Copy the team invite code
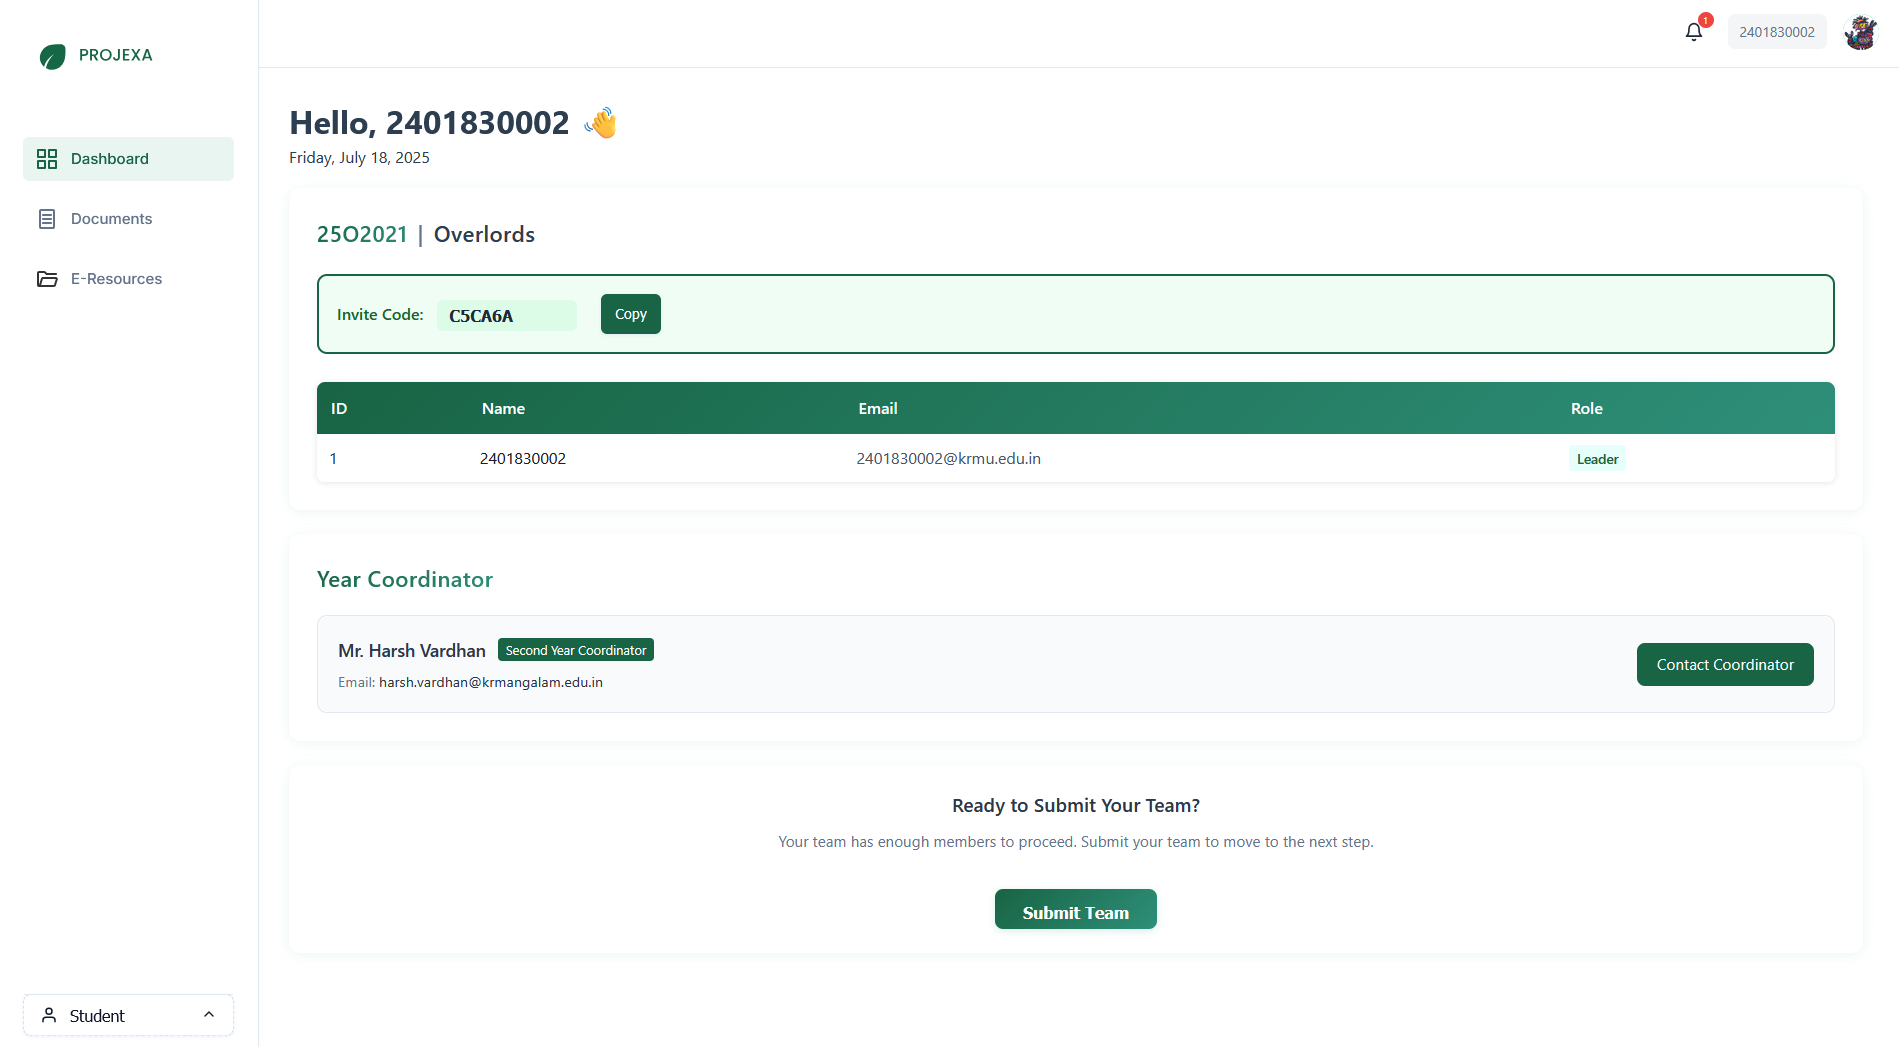 pyautogui.click(x=630, y=314)
